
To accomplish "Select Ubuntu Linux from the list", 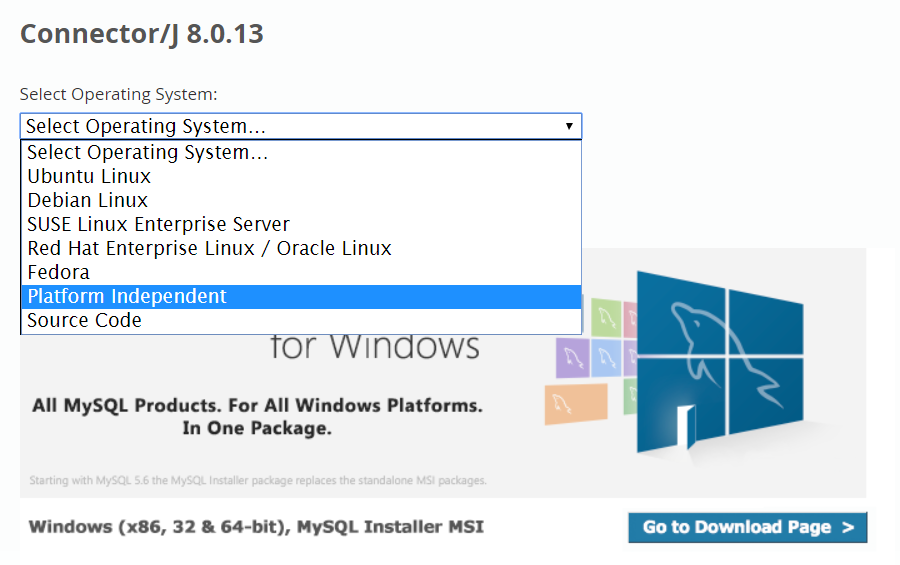I will click(301, 176).
